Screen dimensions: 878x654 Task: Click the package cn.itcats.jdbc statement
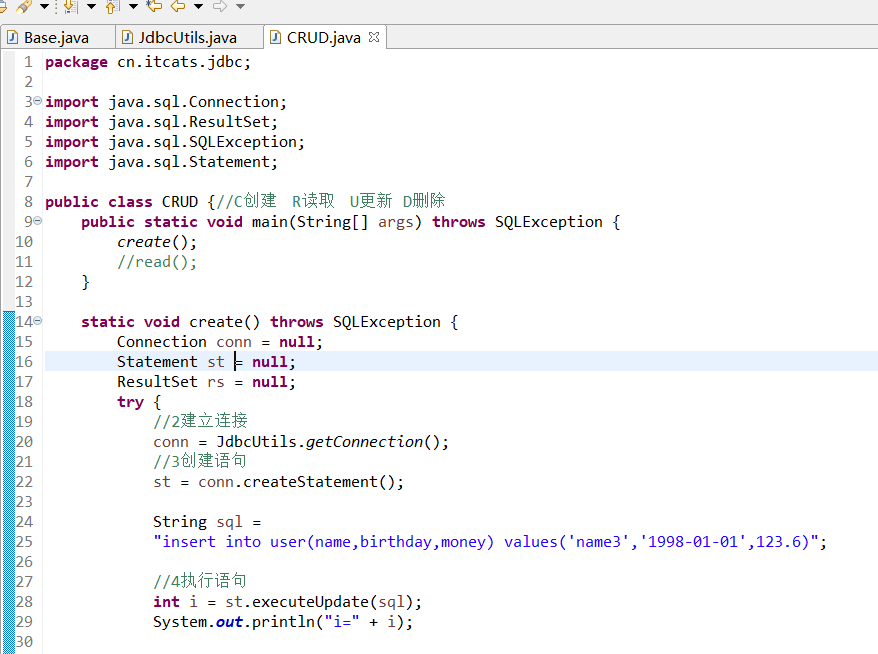[x=148, y=62]
